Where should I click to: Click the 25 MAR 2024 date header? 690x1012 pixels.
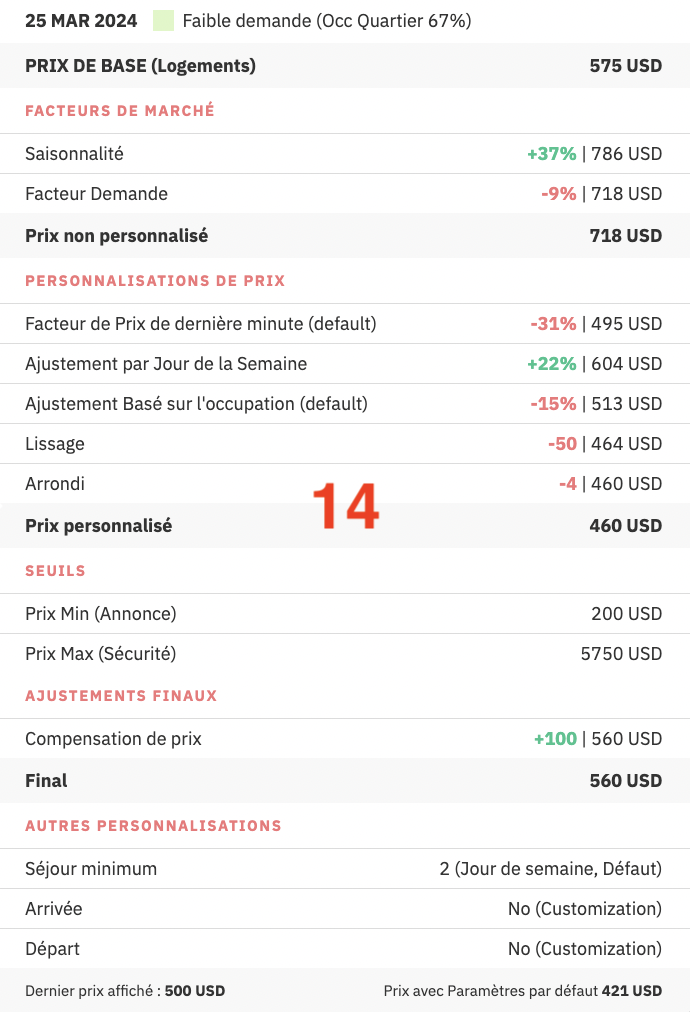click(x=81, y=20)
